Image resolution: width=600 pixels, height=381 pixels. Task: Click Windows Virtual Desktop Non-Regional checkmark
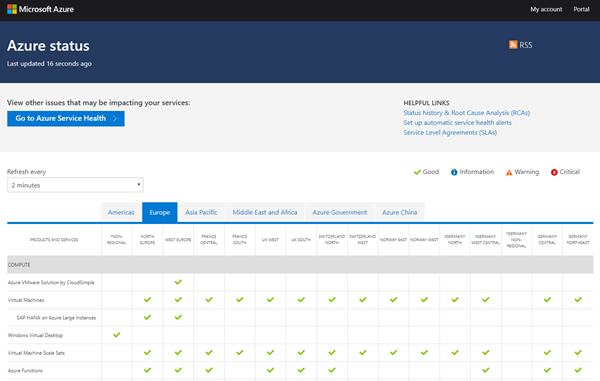click(x=117, y=335)
